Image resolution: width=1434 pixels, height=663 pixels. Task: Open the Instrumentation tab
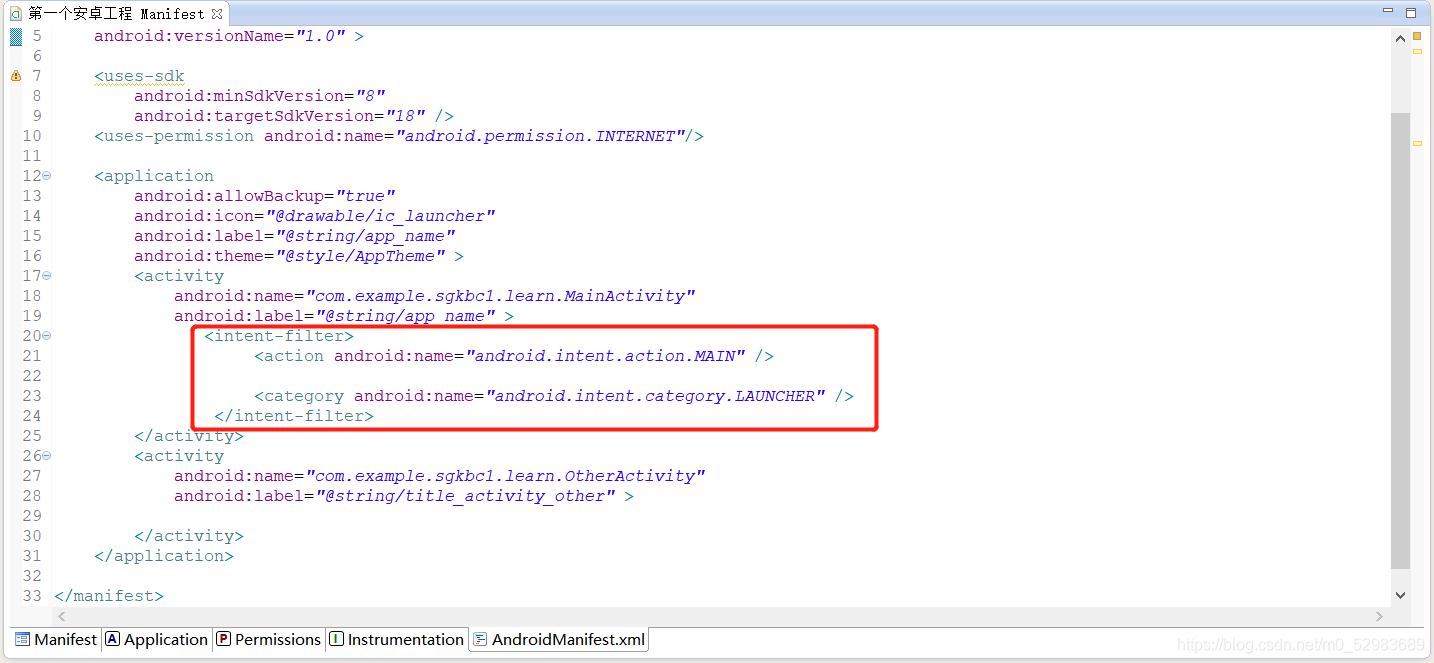(396, 639)
